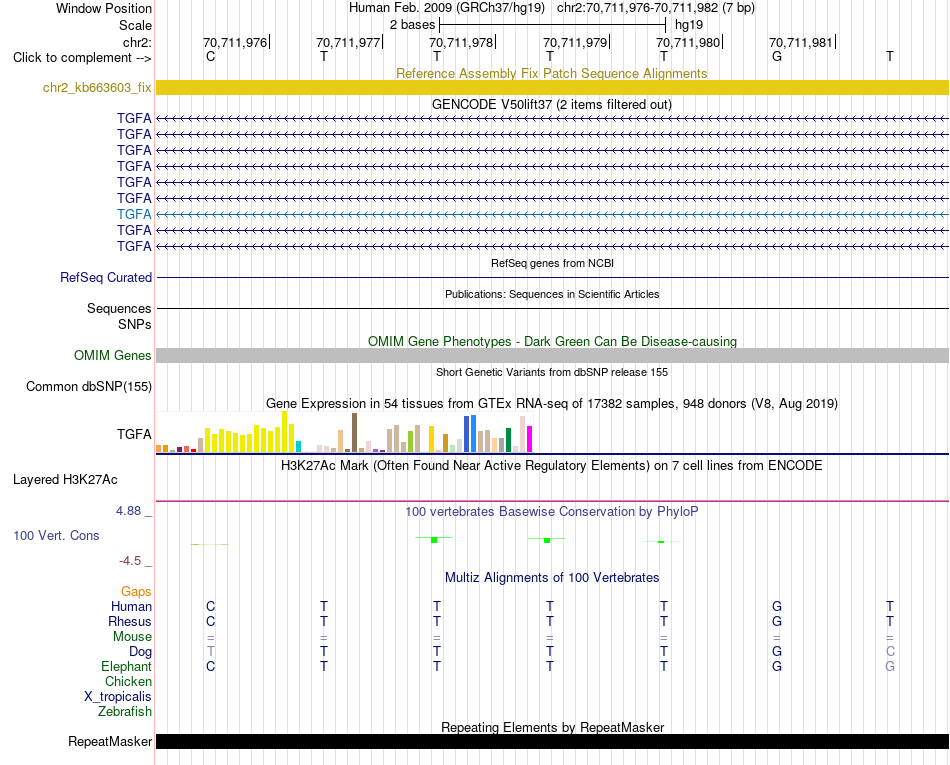Click the X_tropicalis alignment row label
Viewport: 950px width, 765px height.
pos(118,697)
